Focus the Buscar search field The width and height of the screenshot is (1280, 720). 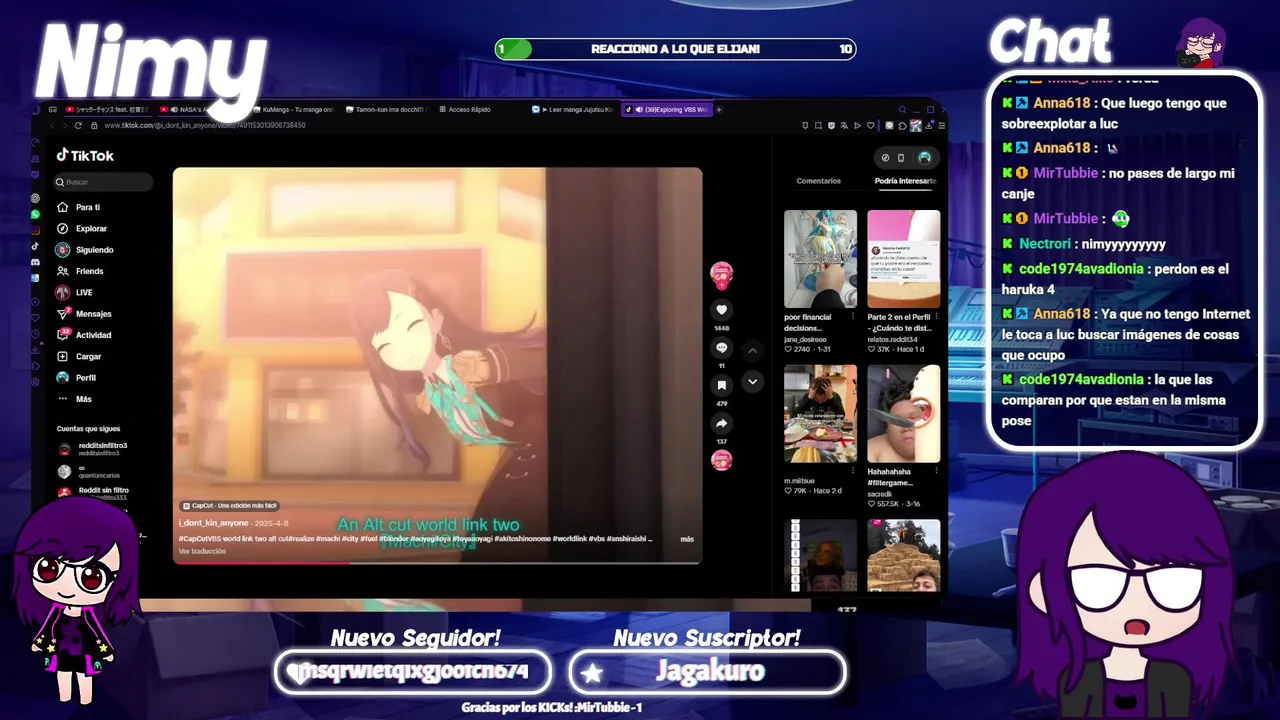point(104,182)
